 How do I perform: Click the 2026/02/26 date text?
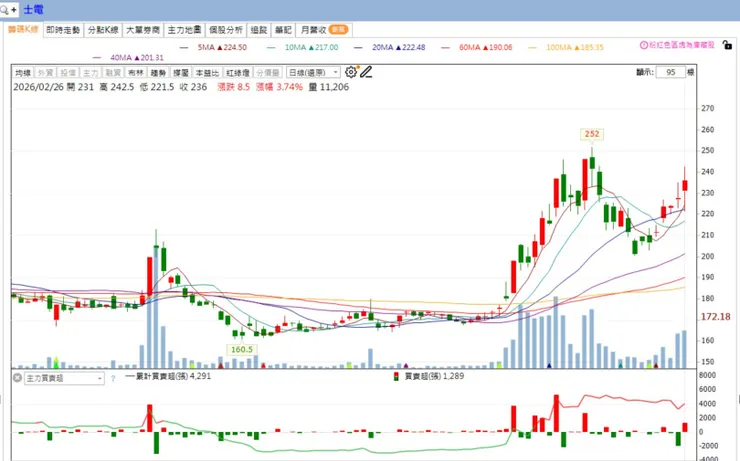pos(38,87)
